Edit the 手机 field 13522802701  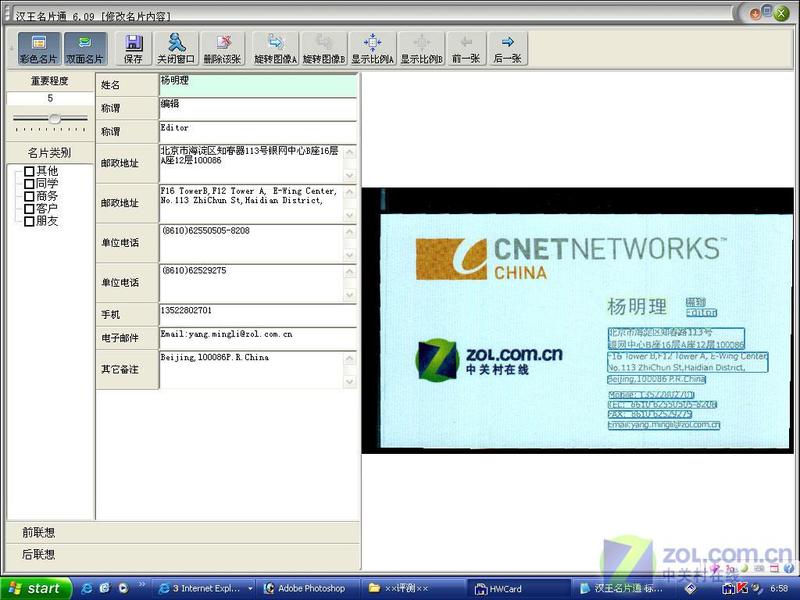point(258,314)
